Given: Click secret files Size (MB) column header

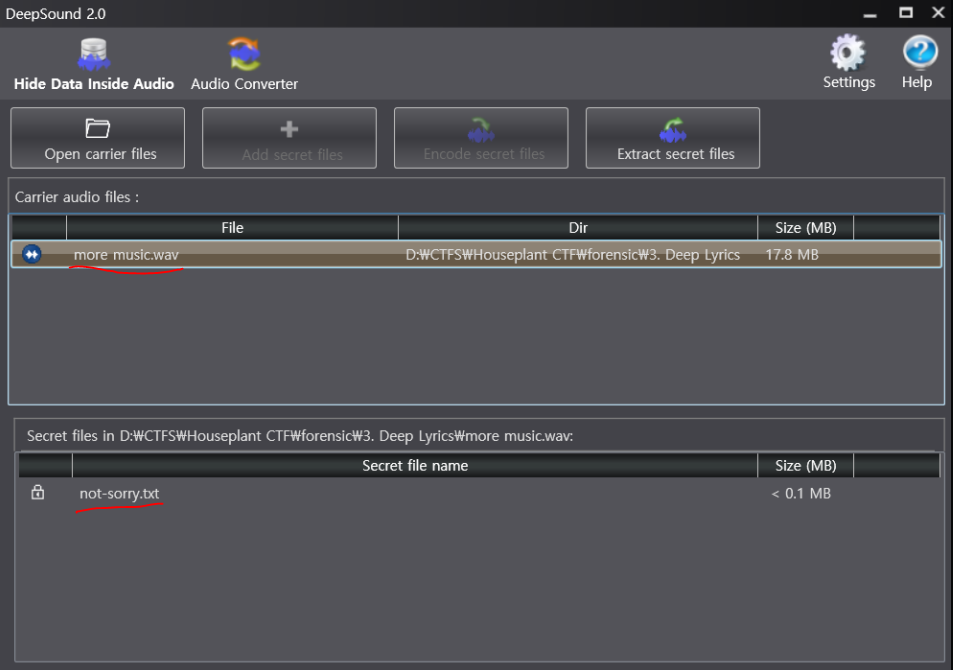Looking at the screenshot, I should click(x=806, y=466).
